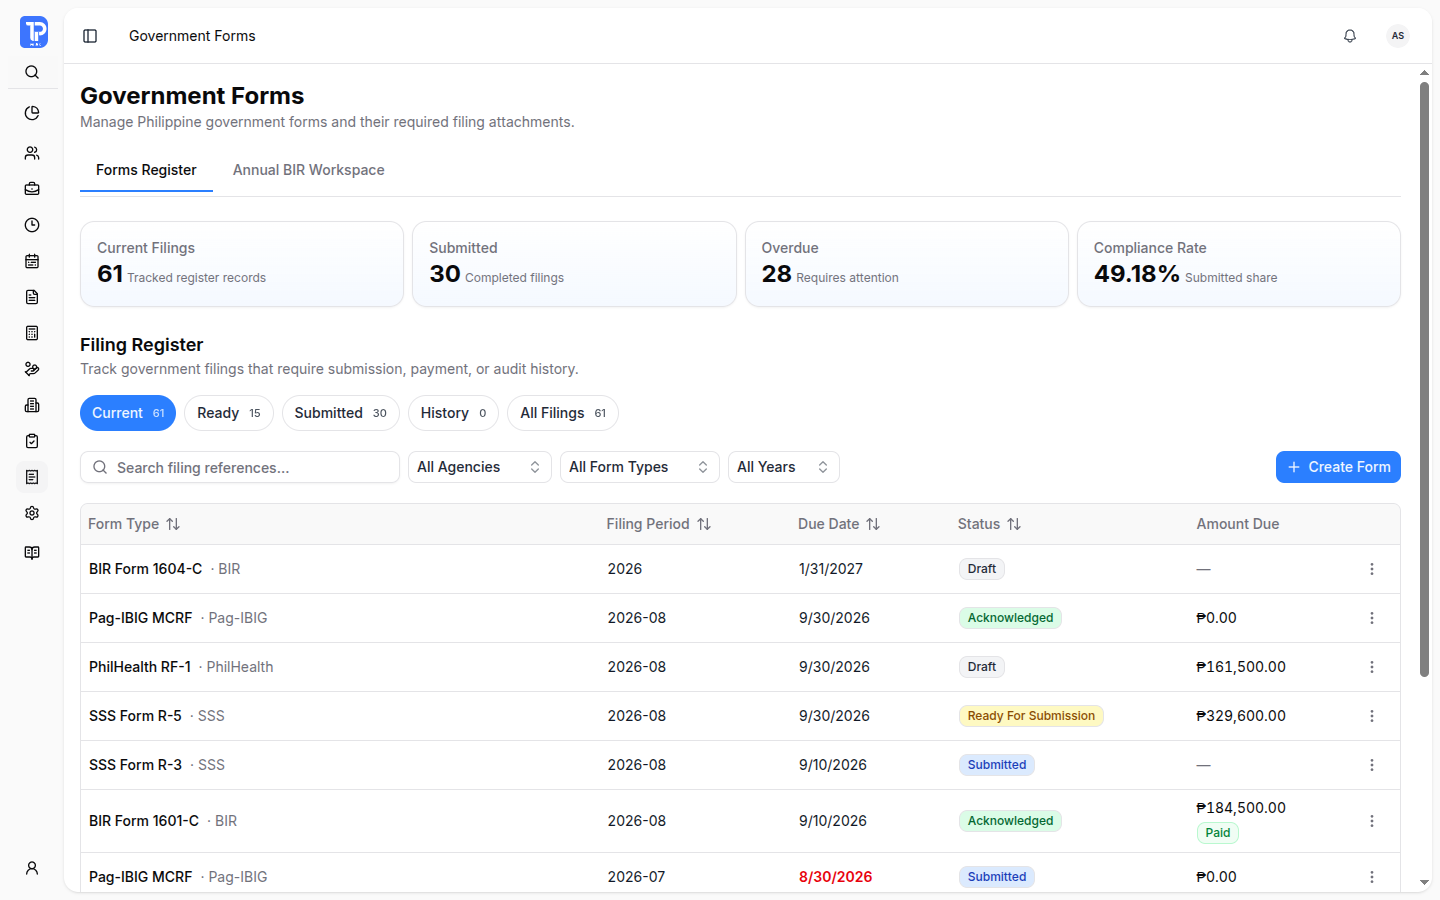This screenshot has width=1440, height=900.
Task: Open notifications bell icon
Action: (1350, 36)
